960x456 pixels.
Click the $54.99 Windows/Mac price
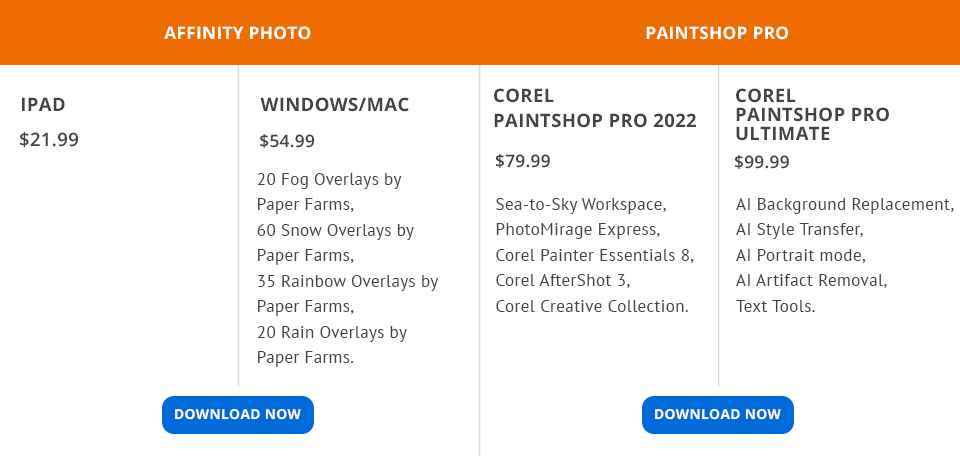tap(287, 142)
